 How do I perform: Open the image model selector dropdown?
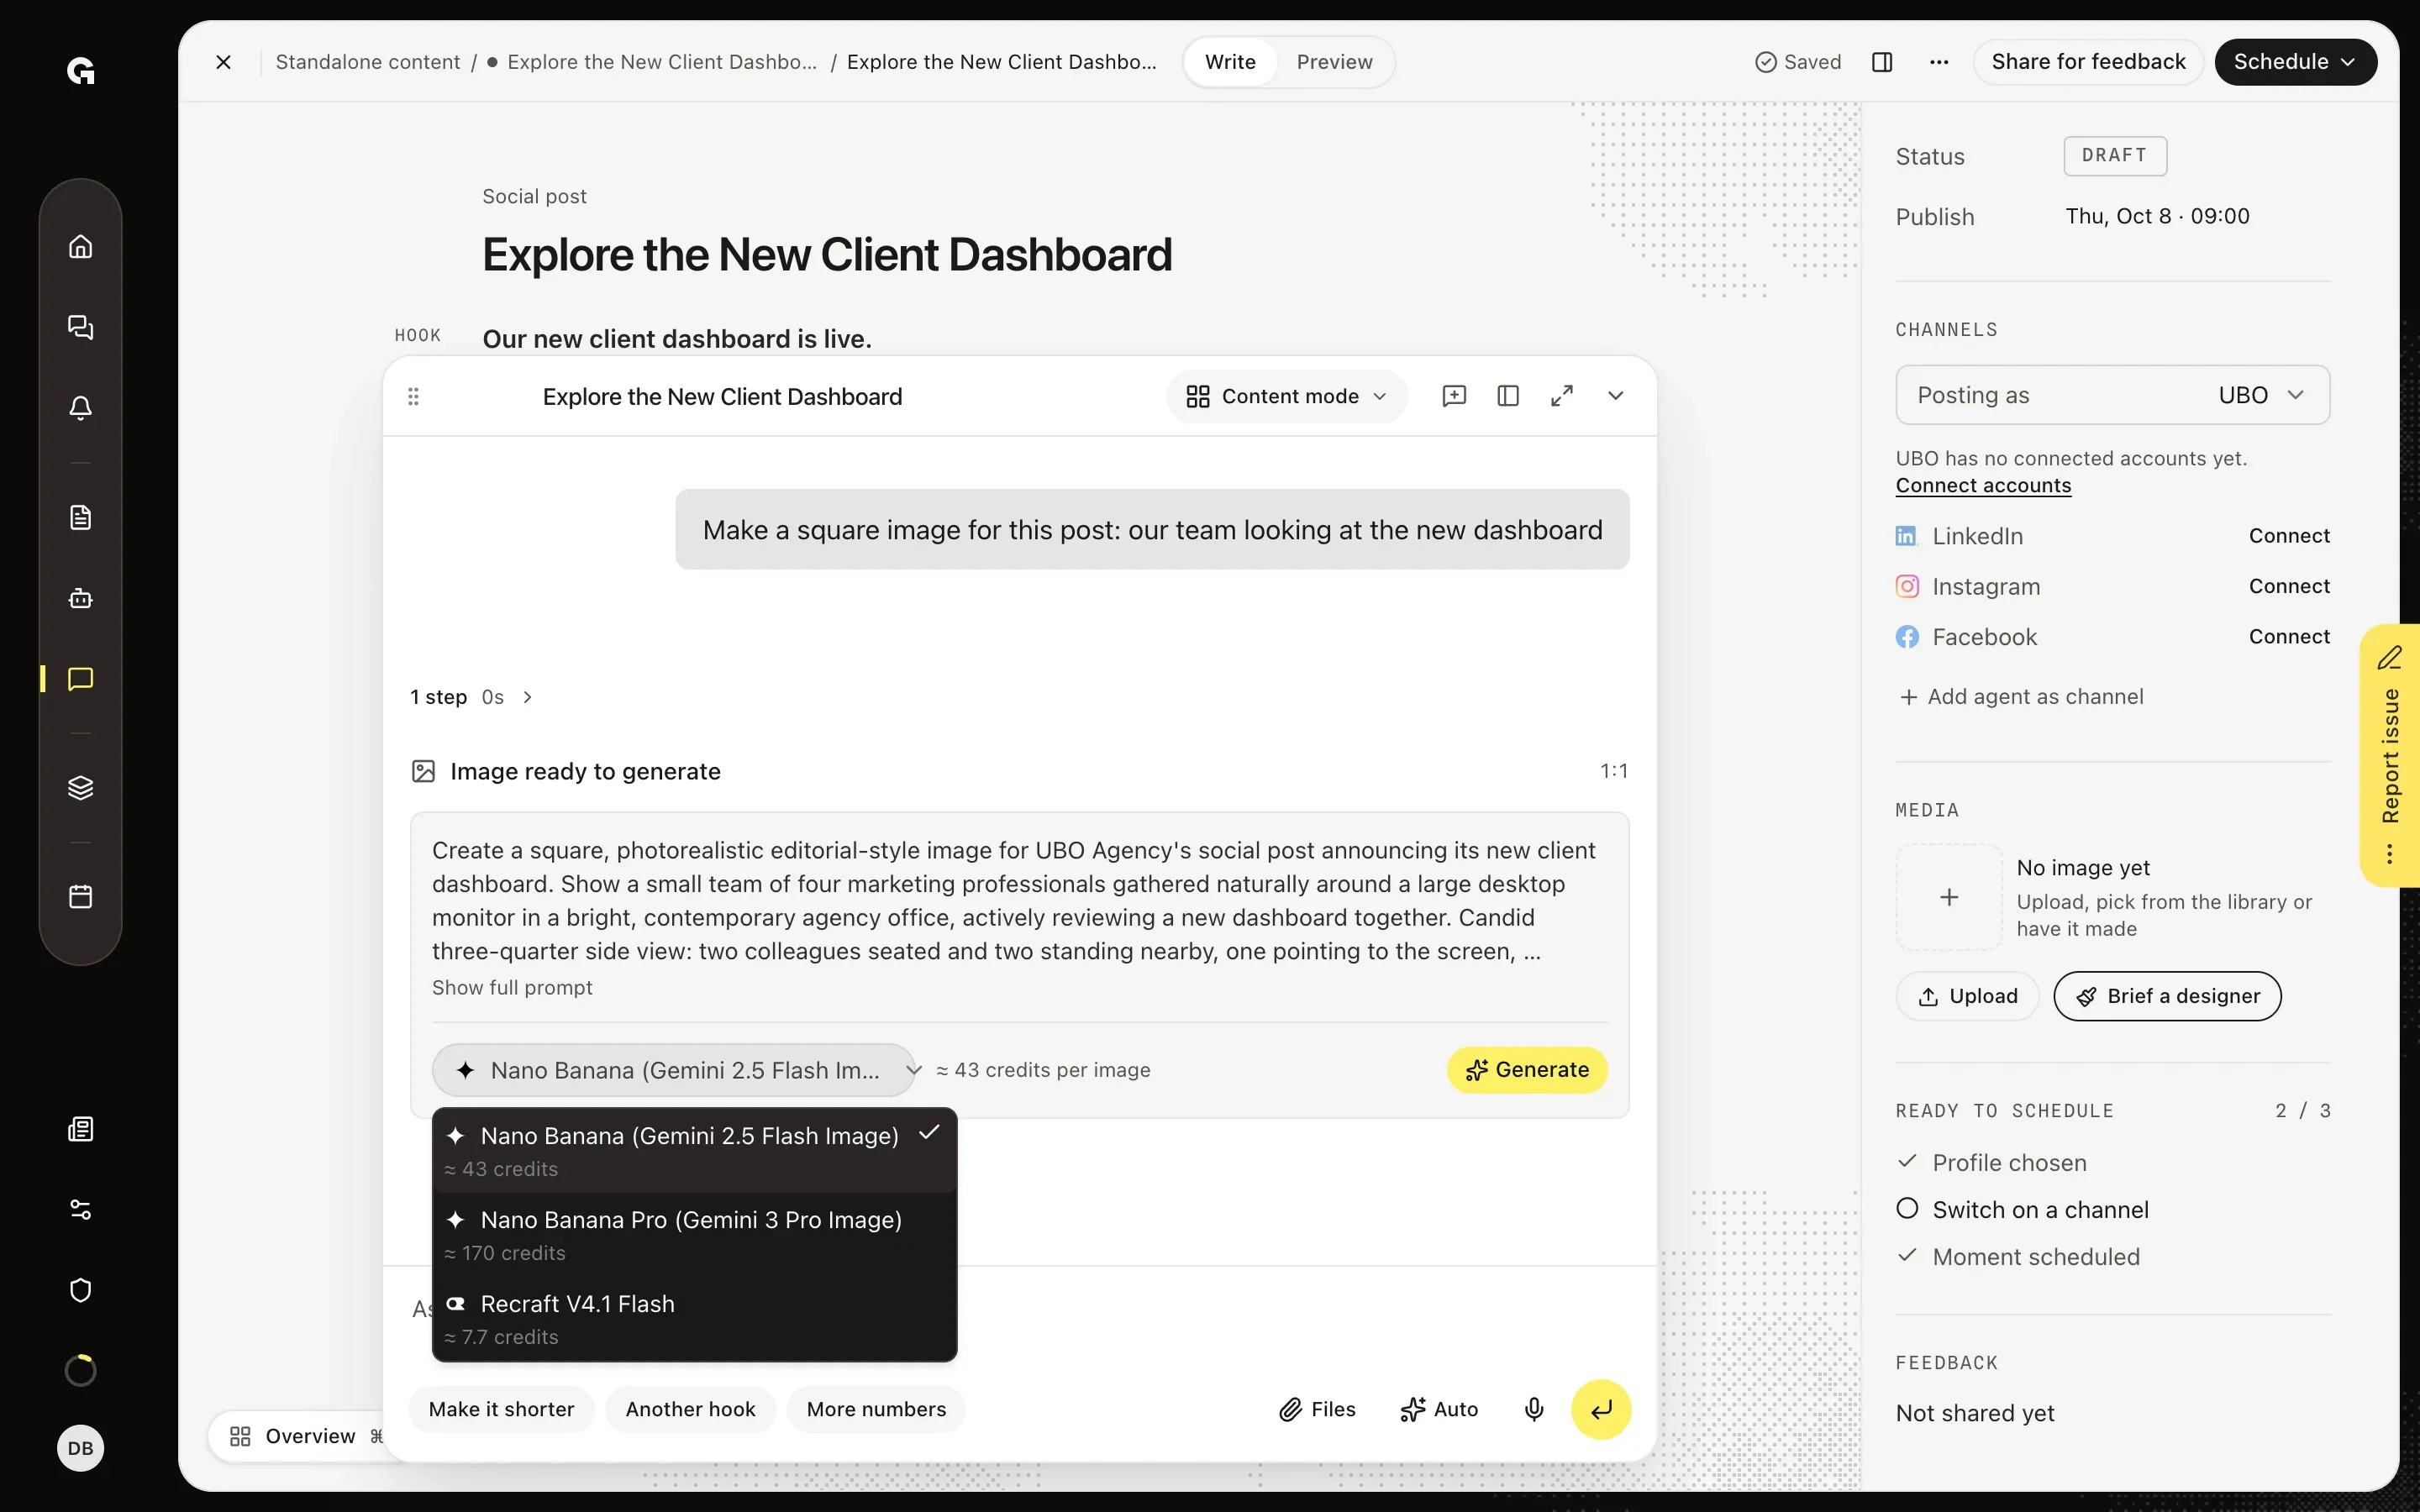click(676, 1070)
